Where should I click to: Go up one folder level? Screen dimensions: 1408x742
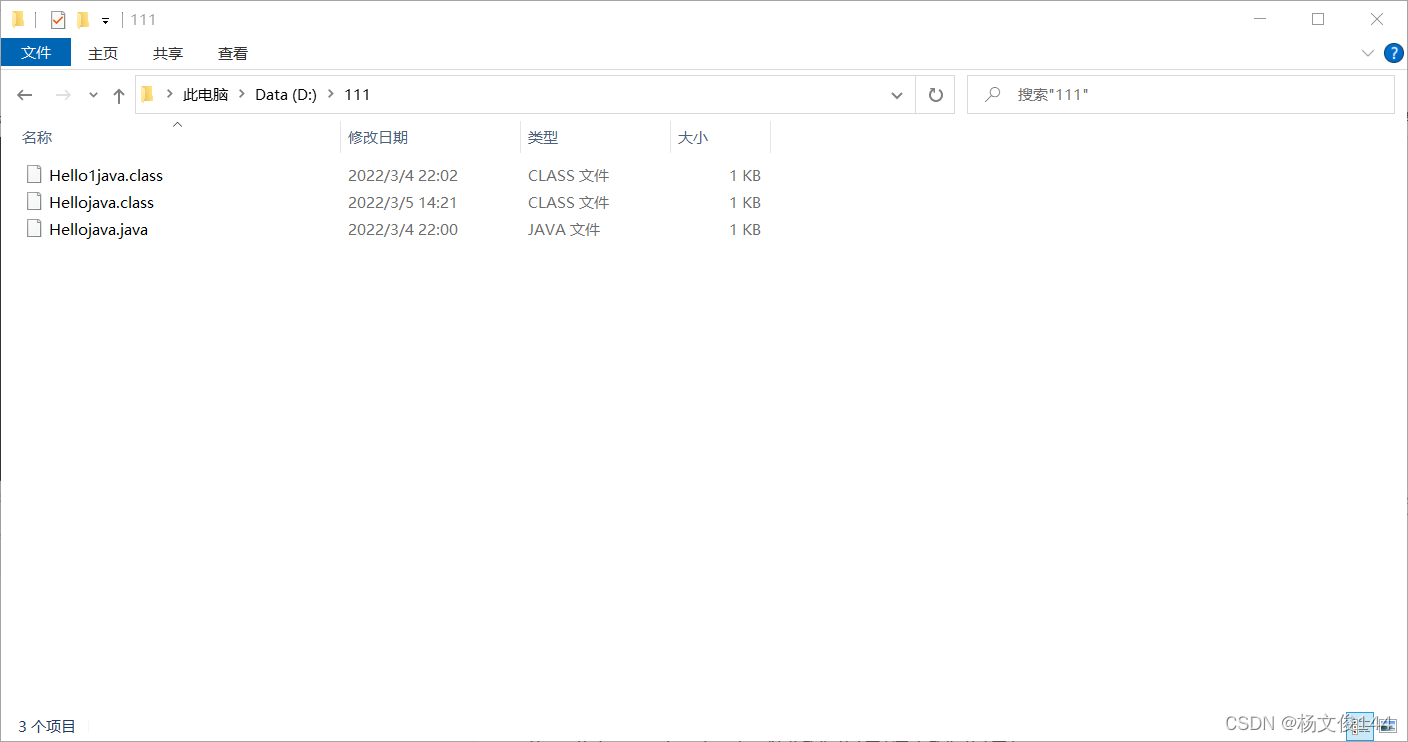[119, 95]
